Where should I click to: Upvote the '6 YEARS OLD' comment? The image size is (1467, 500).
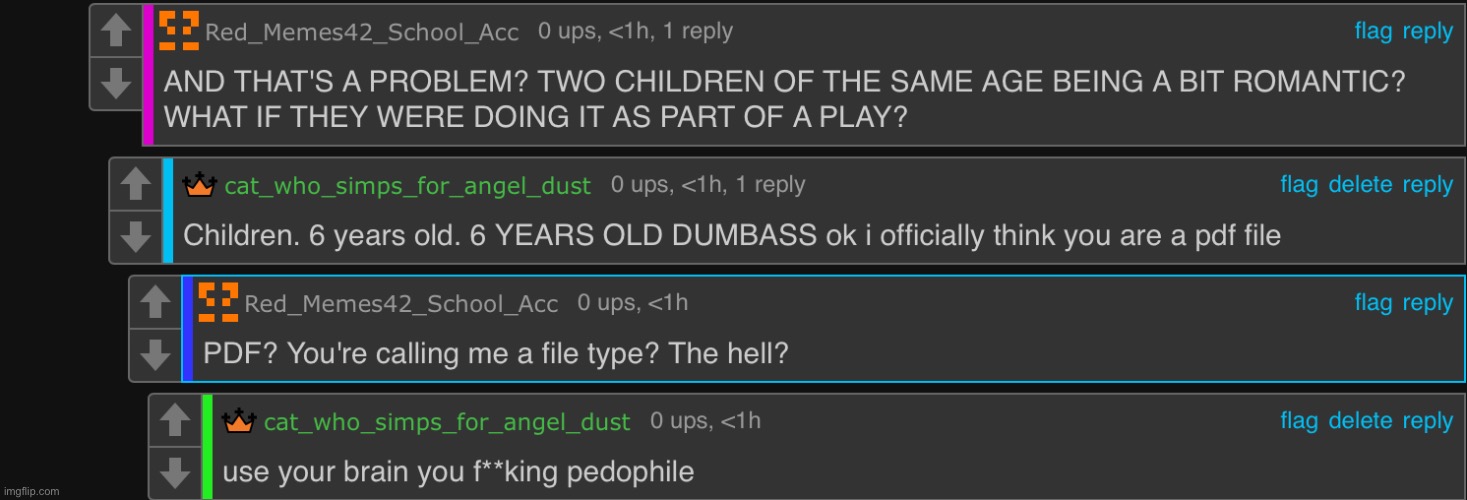click(135, 185)
